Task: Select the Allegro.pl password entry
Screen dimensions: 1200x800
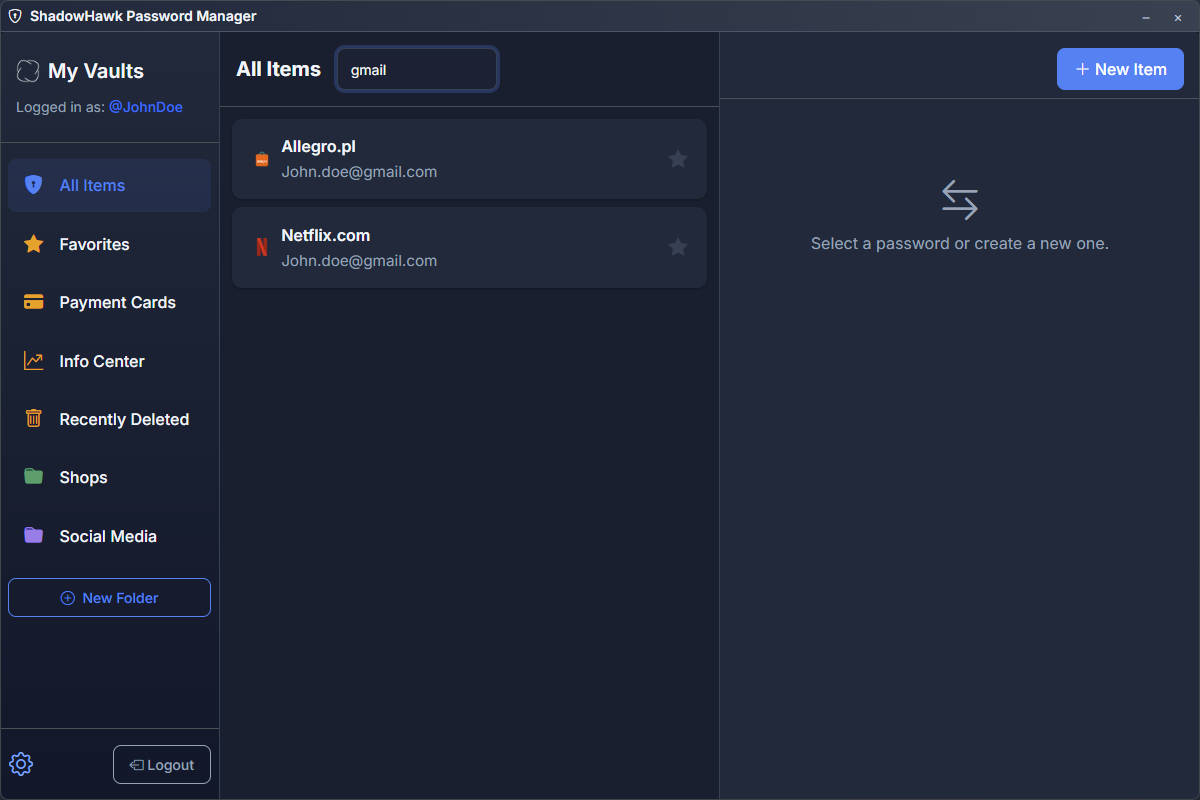Action: [469, 159]
